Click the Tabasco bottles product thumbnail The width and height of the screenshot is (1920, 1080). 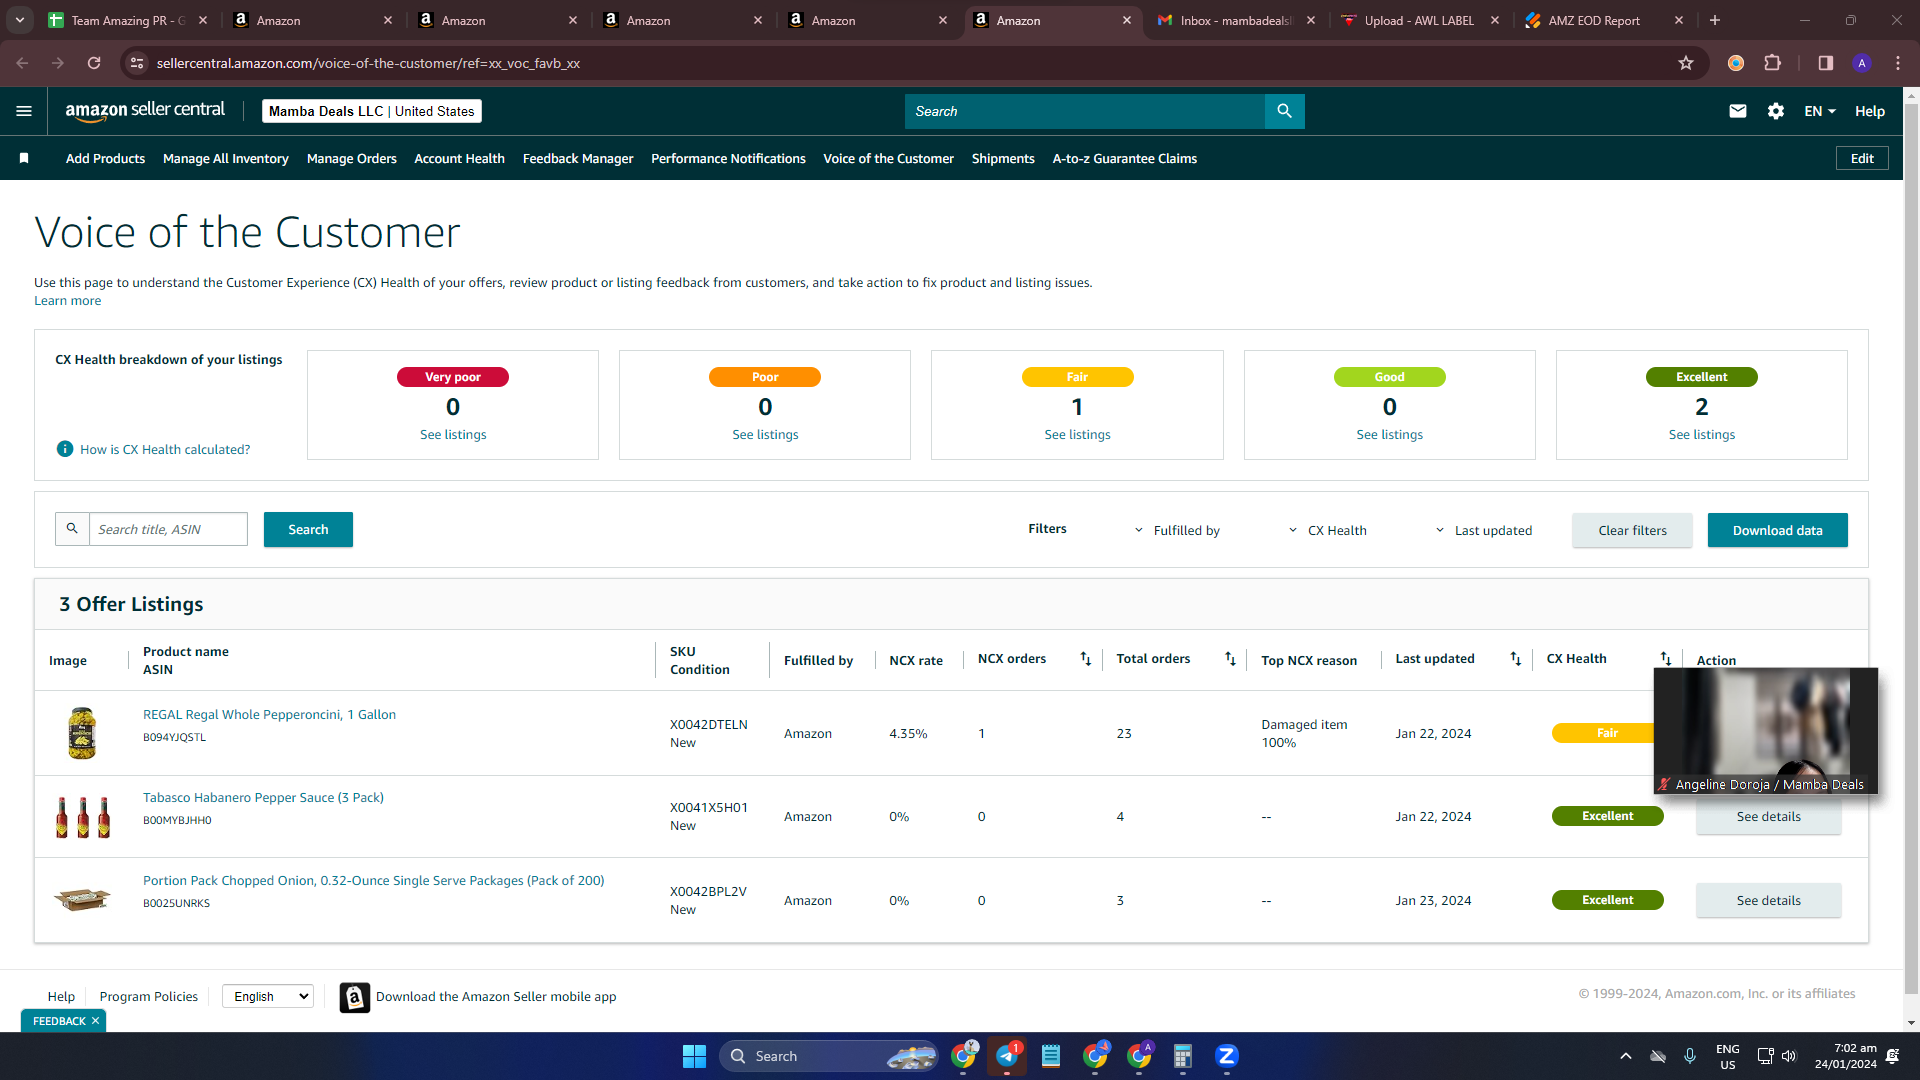click(x=82, y=816)
